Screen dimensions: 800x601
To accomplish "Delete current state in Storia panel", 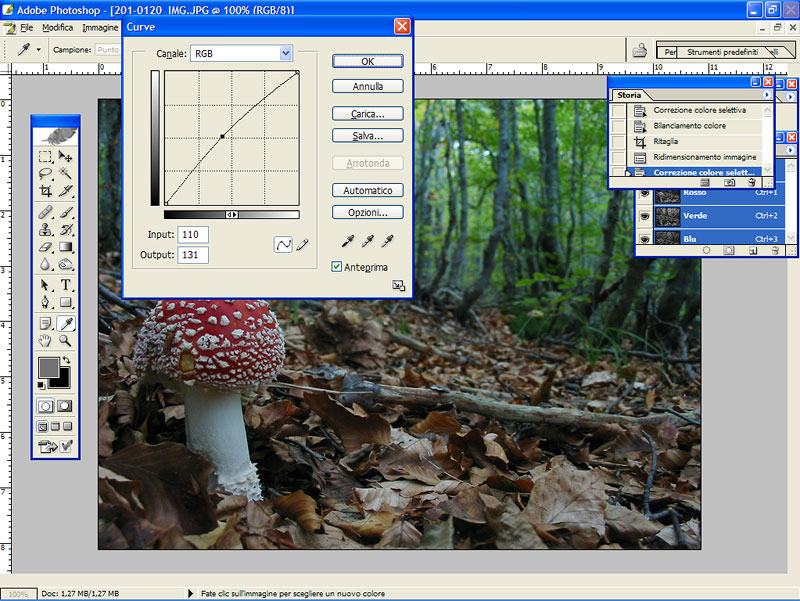I will point(751,182).
